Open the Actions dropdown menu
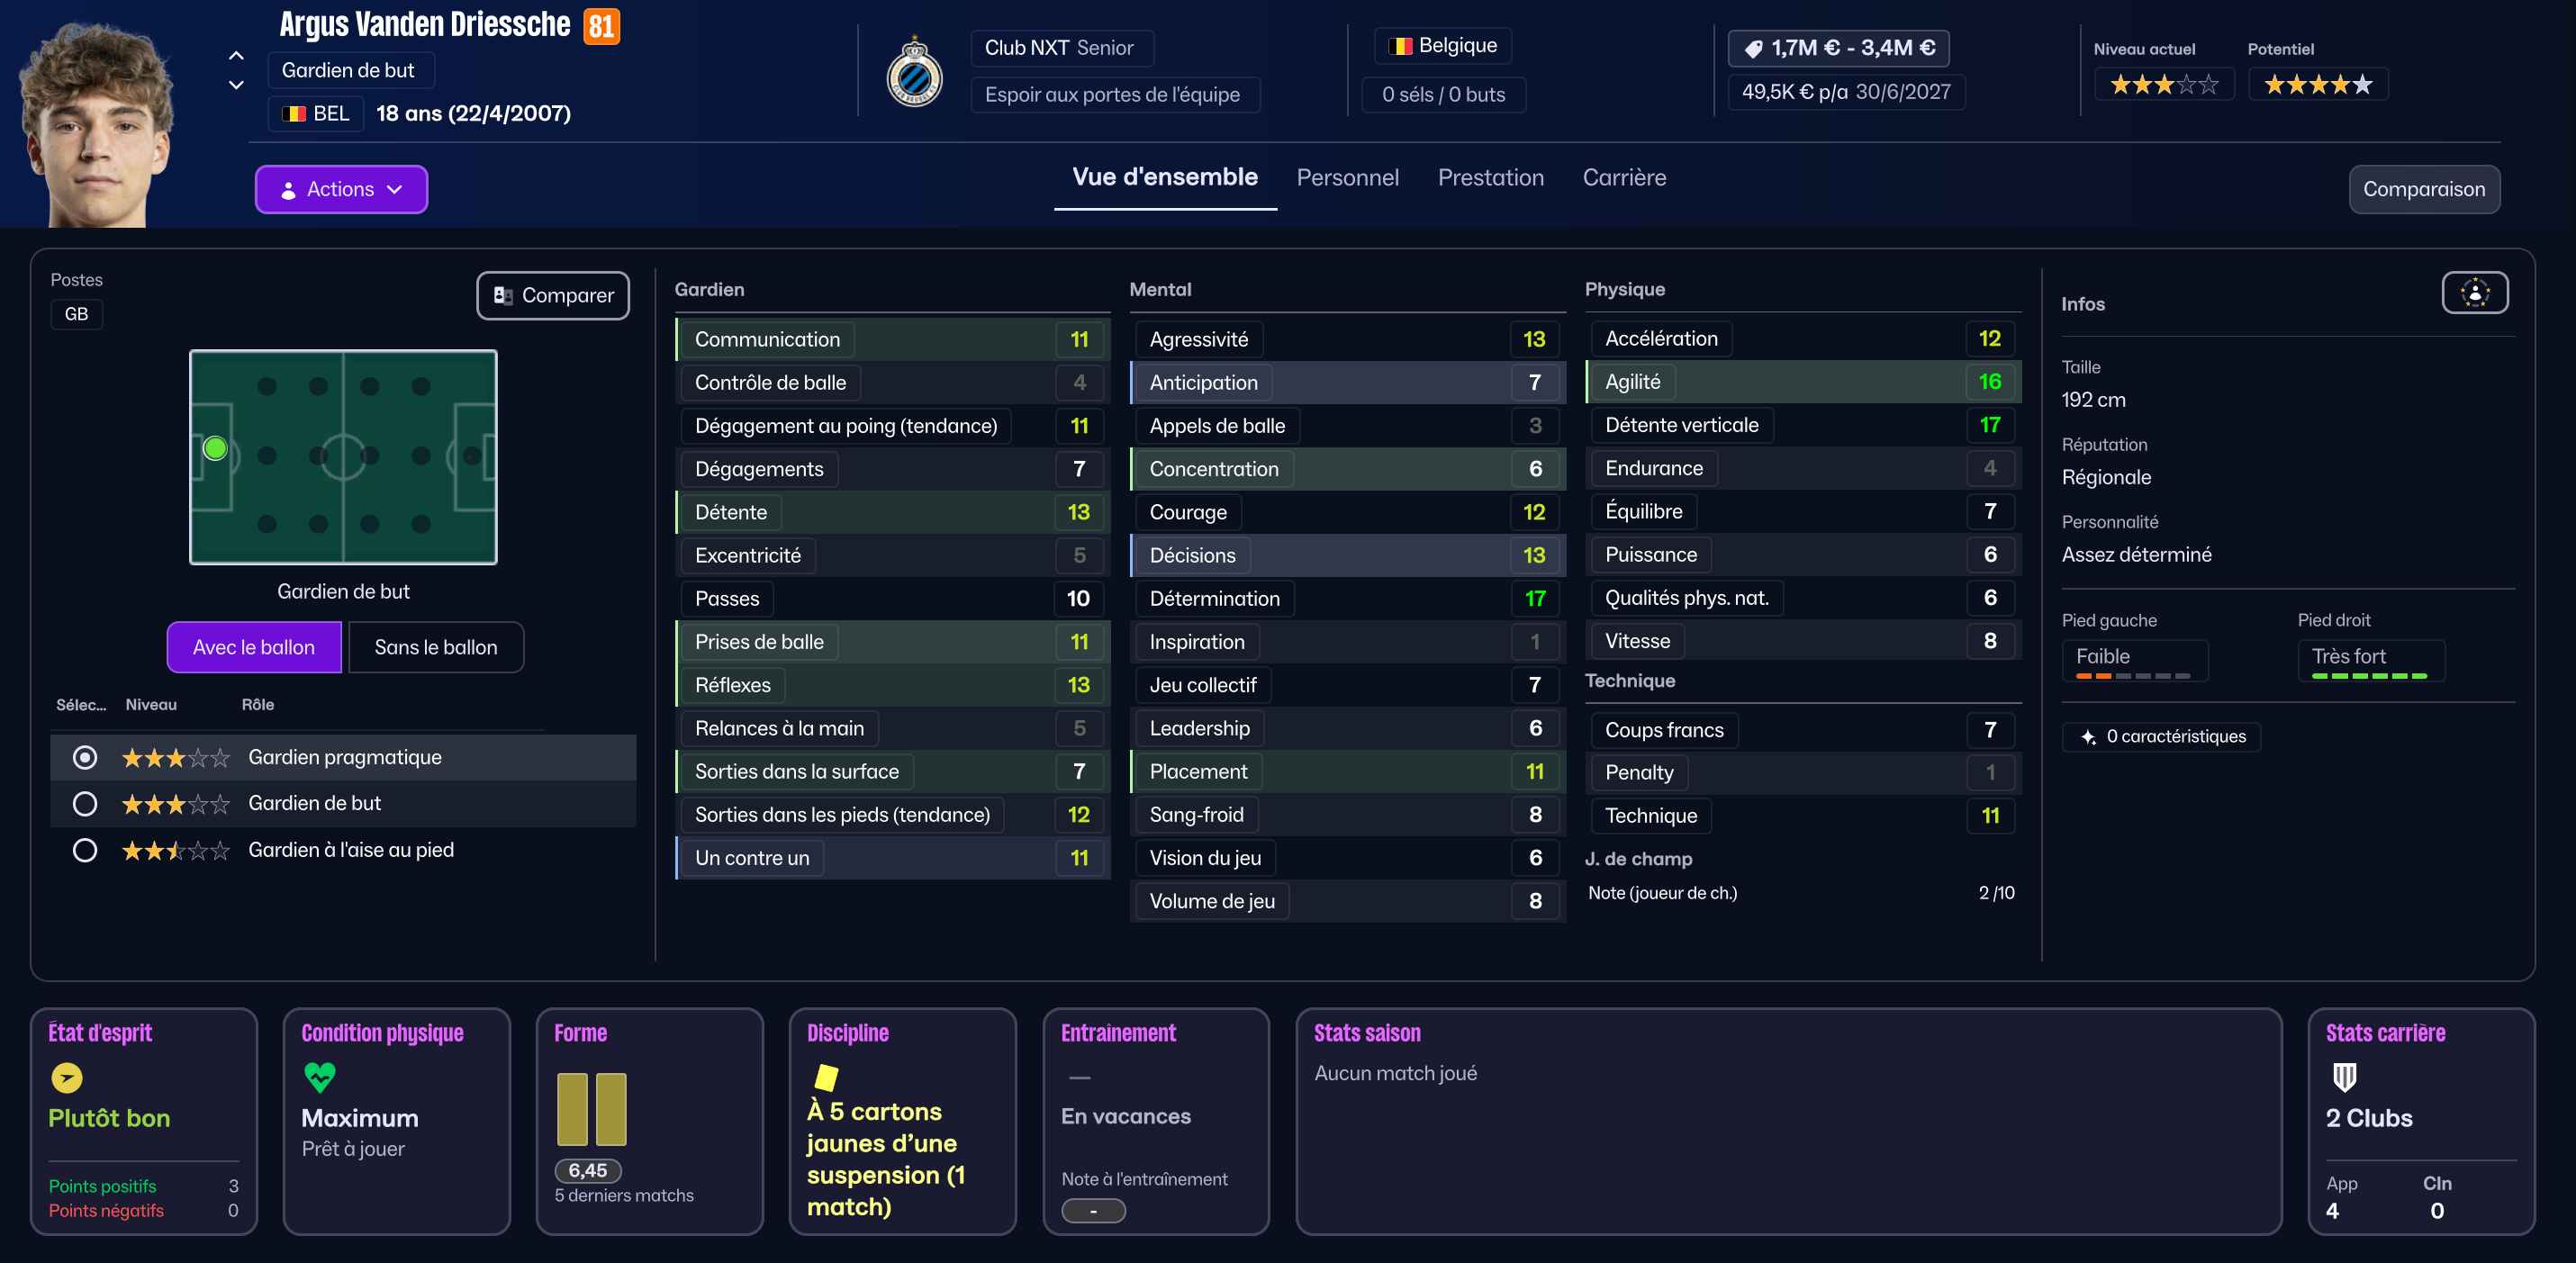The image size is (2576, 1263). (341, 189)
